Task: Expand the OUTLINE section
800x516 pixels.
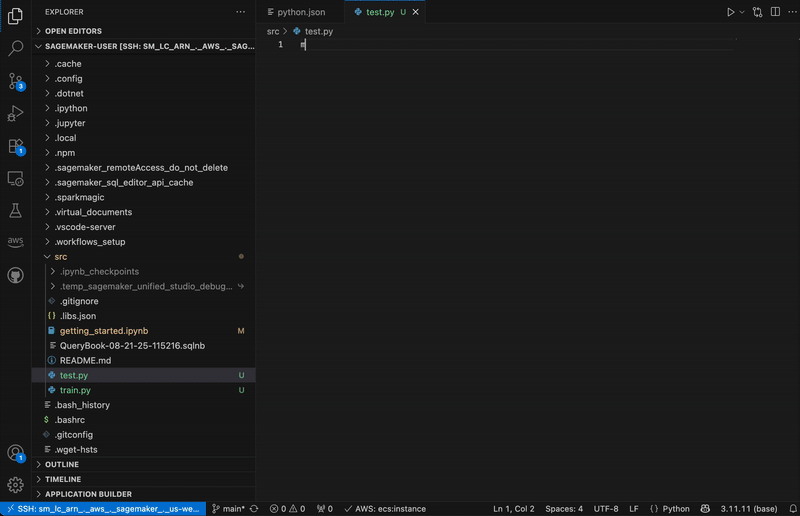Action: pyautogui.click(x=62, y=464)
